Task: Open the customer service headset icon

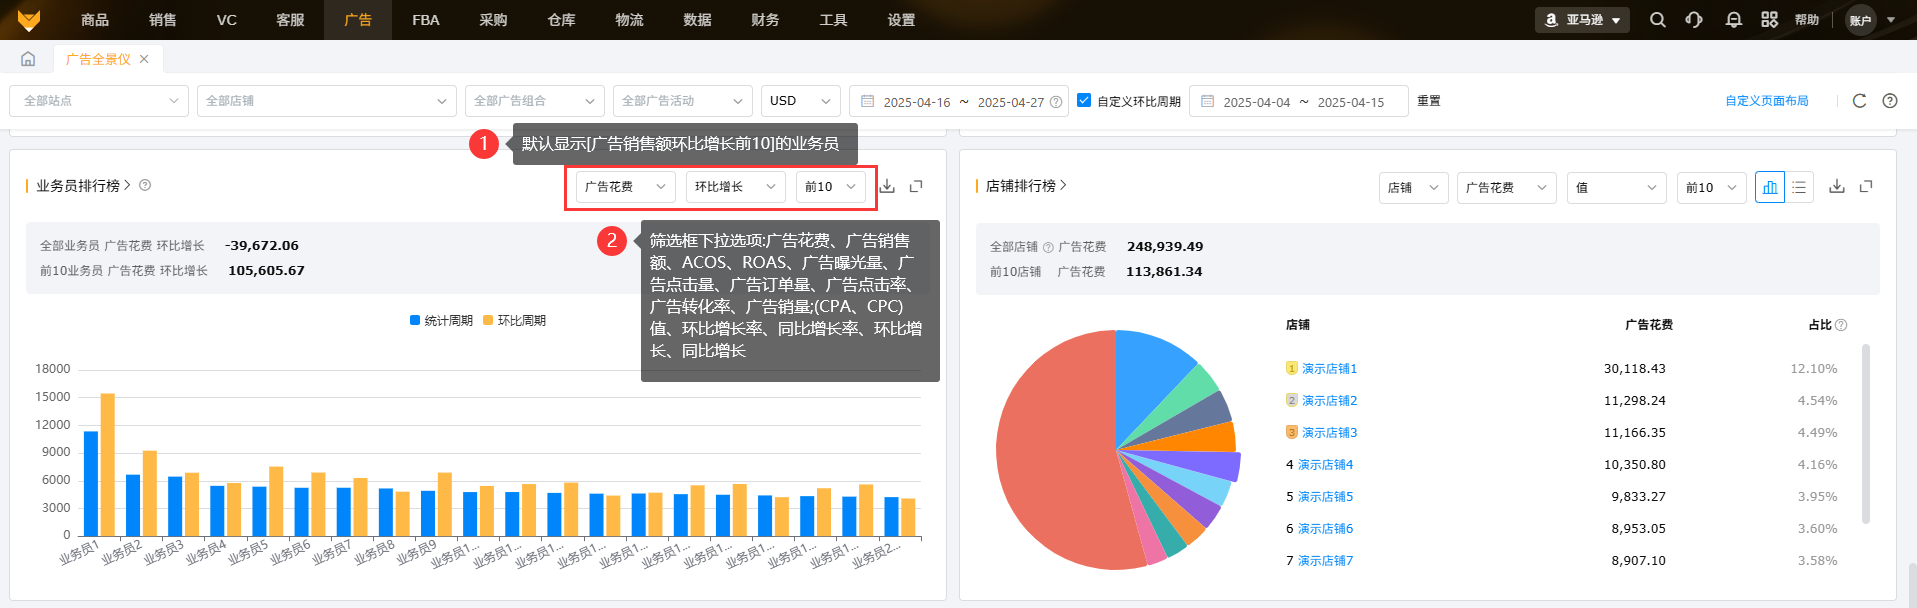Action: tap(1694, 20)
